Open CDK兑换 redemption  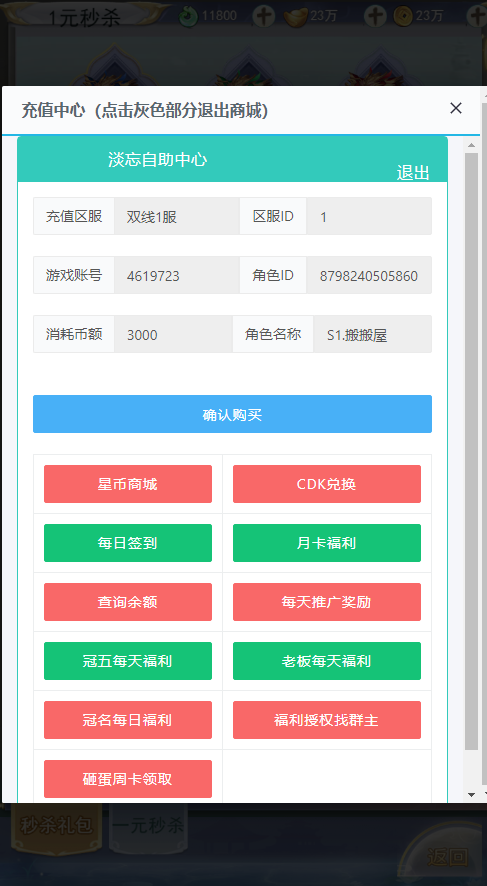(327, 484)
